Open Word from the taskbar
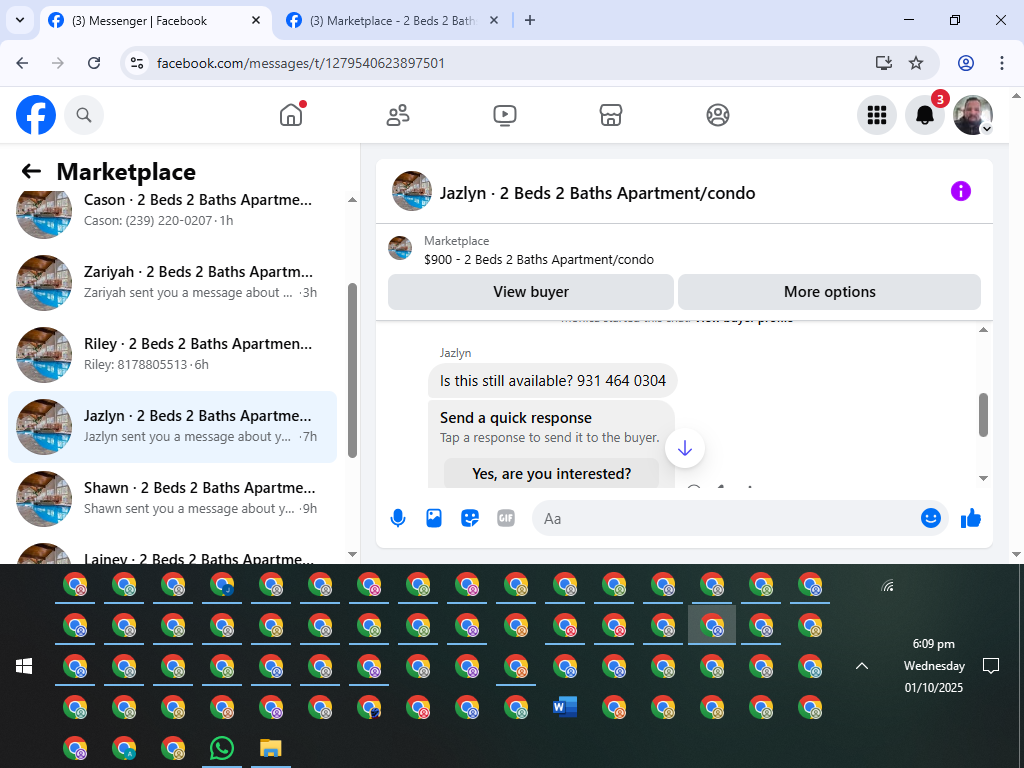1024x768 pixels. click(565, 707)
